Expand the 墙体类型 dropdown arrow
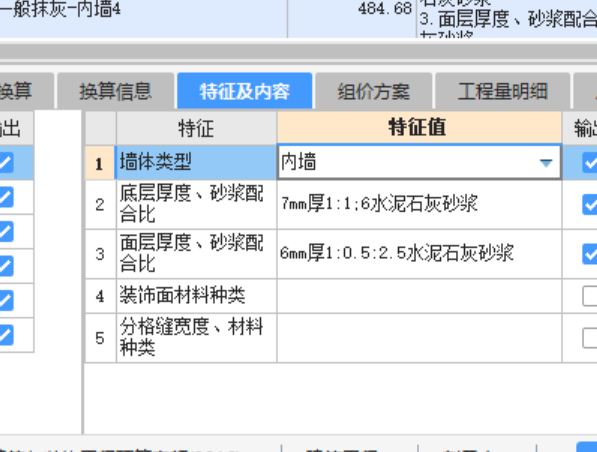 tap(546, 163)
